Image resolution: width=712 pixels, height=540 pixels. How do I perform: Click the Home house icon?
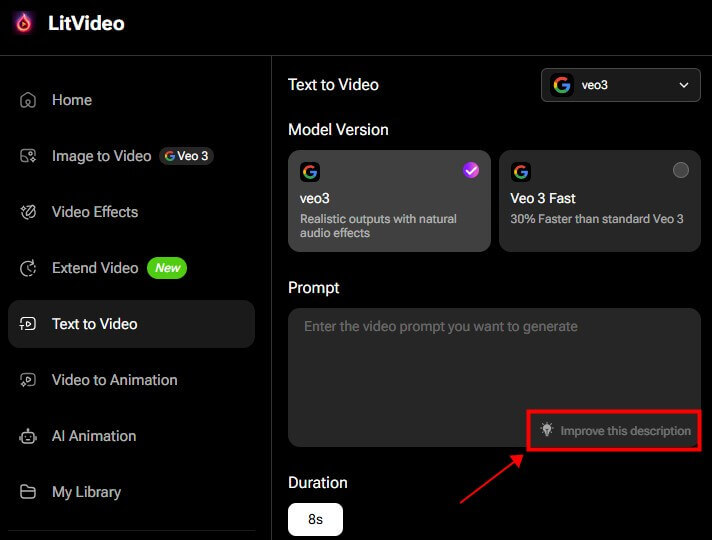coord(28,100)
